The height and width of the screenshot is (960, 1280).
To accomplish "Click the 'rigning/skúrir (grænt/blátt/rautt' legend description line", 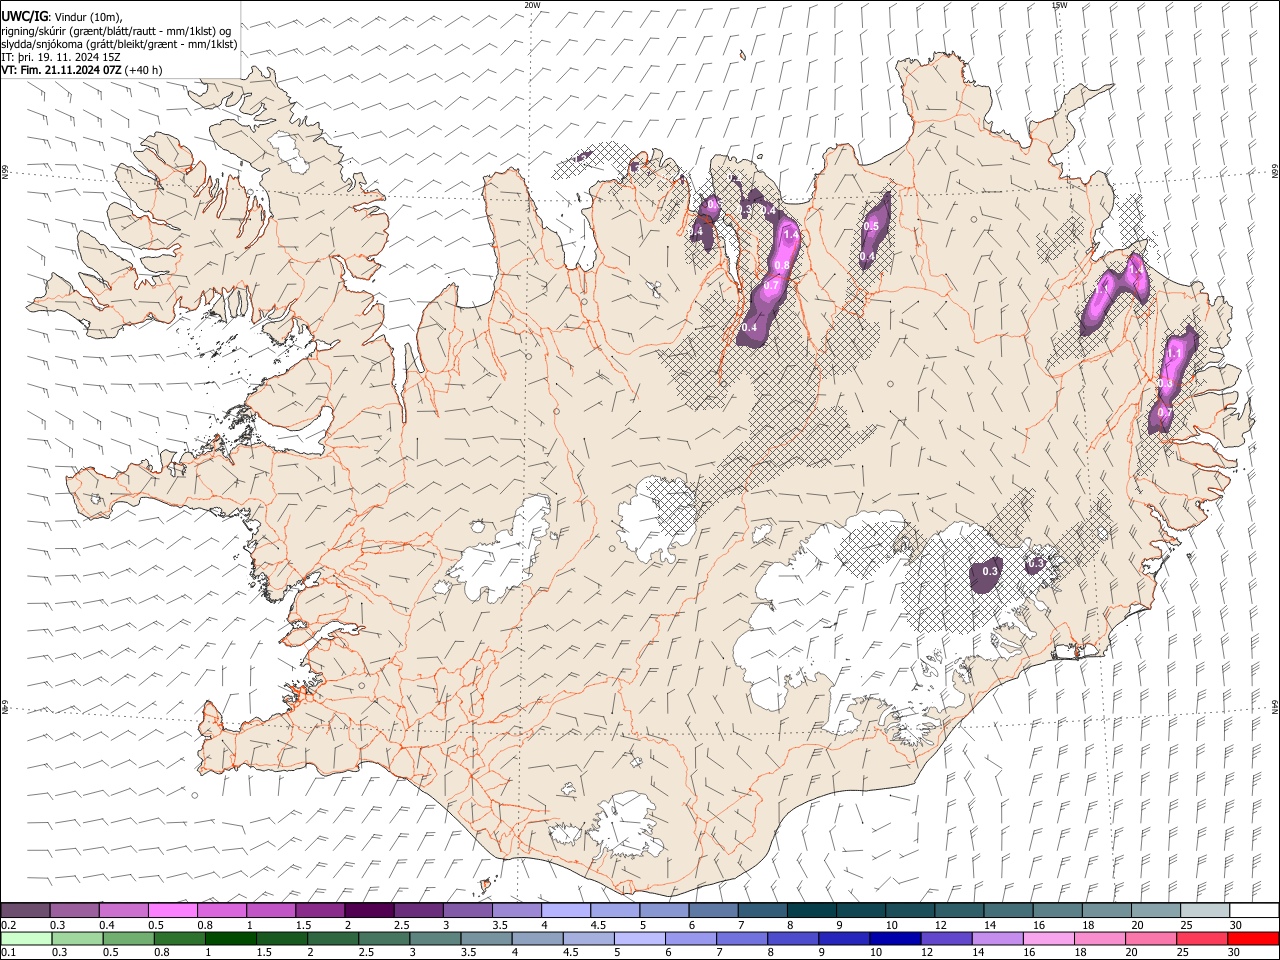I will coord(116,30).
